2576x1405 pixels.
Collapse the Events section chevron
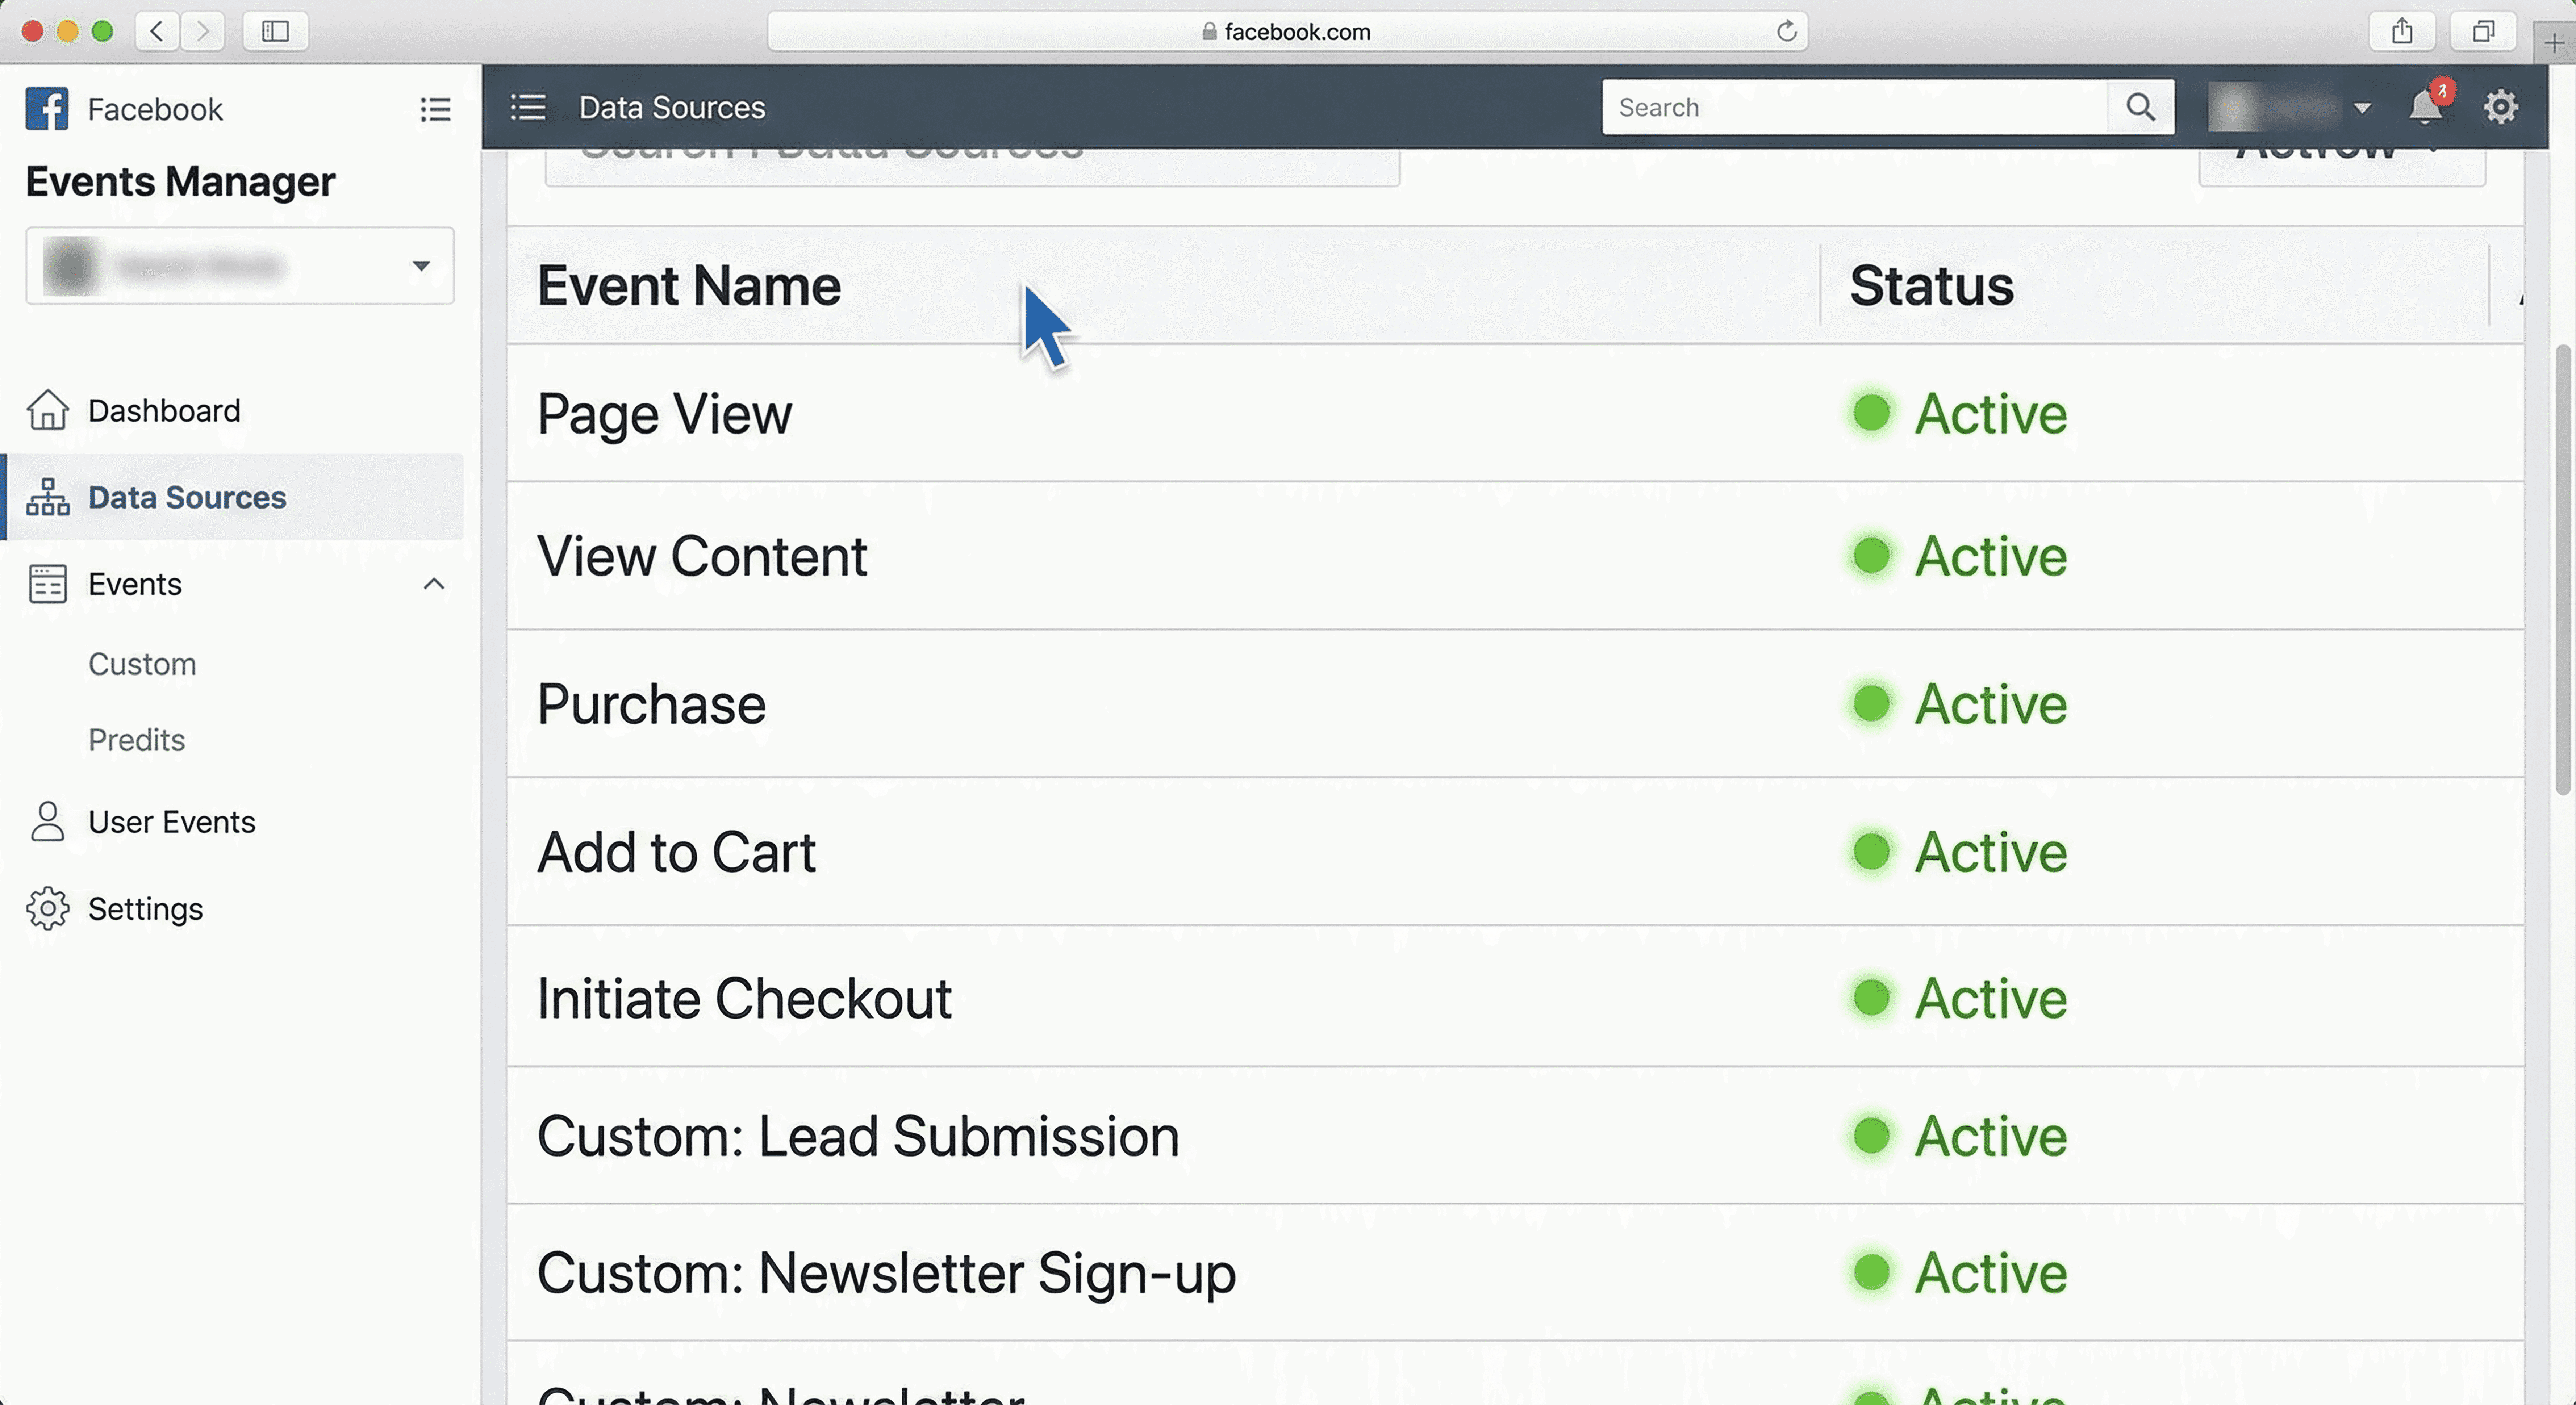point(434,584)
